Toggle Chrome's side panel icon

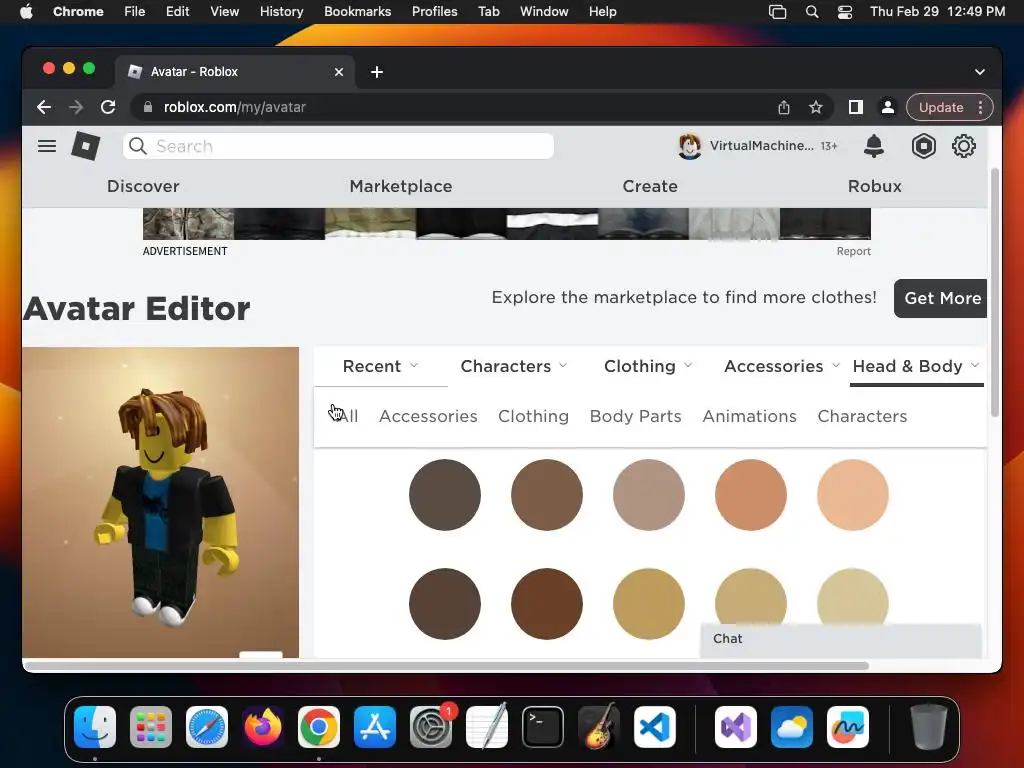click(856, 107)
